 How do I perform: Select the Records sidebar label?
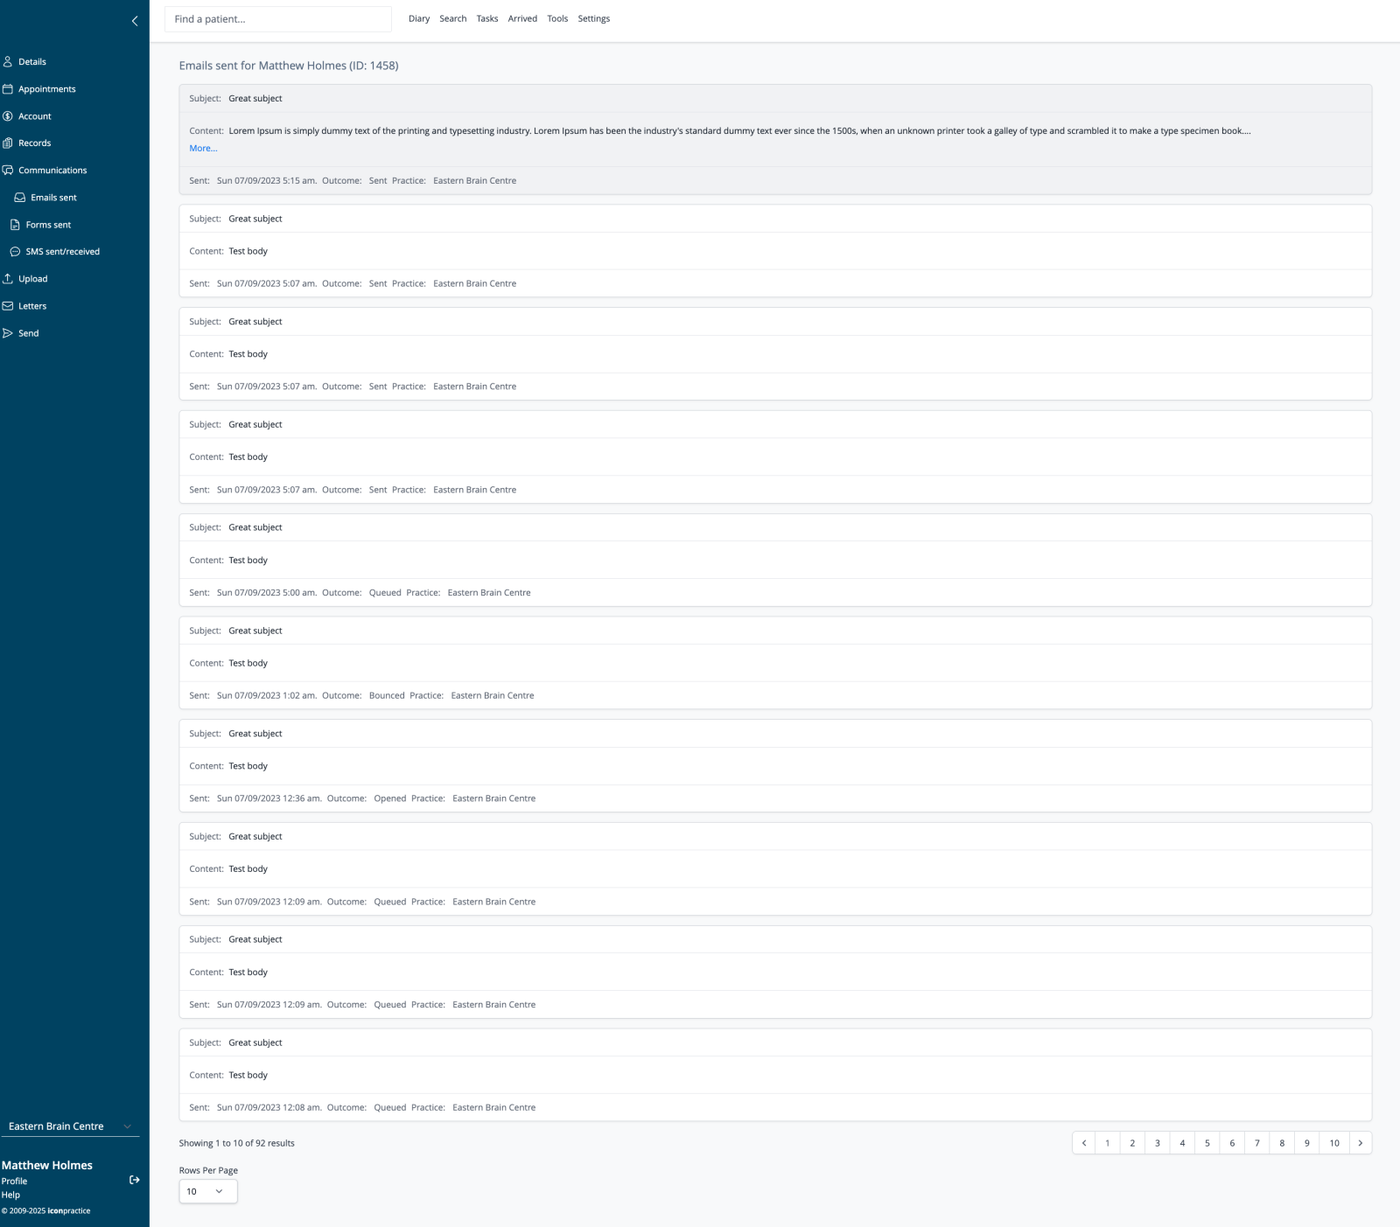pyautogui.click(x=34, y=143)
